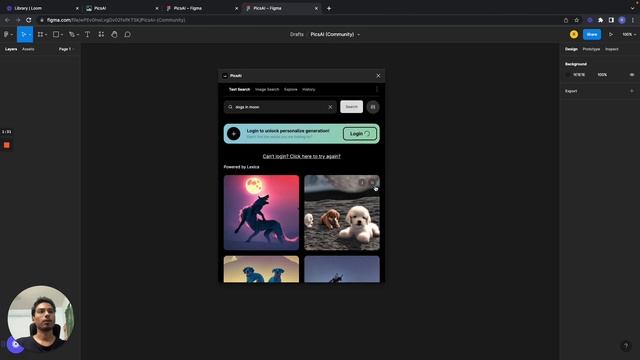Open the Figma help question-mark button

click(626, 346)
